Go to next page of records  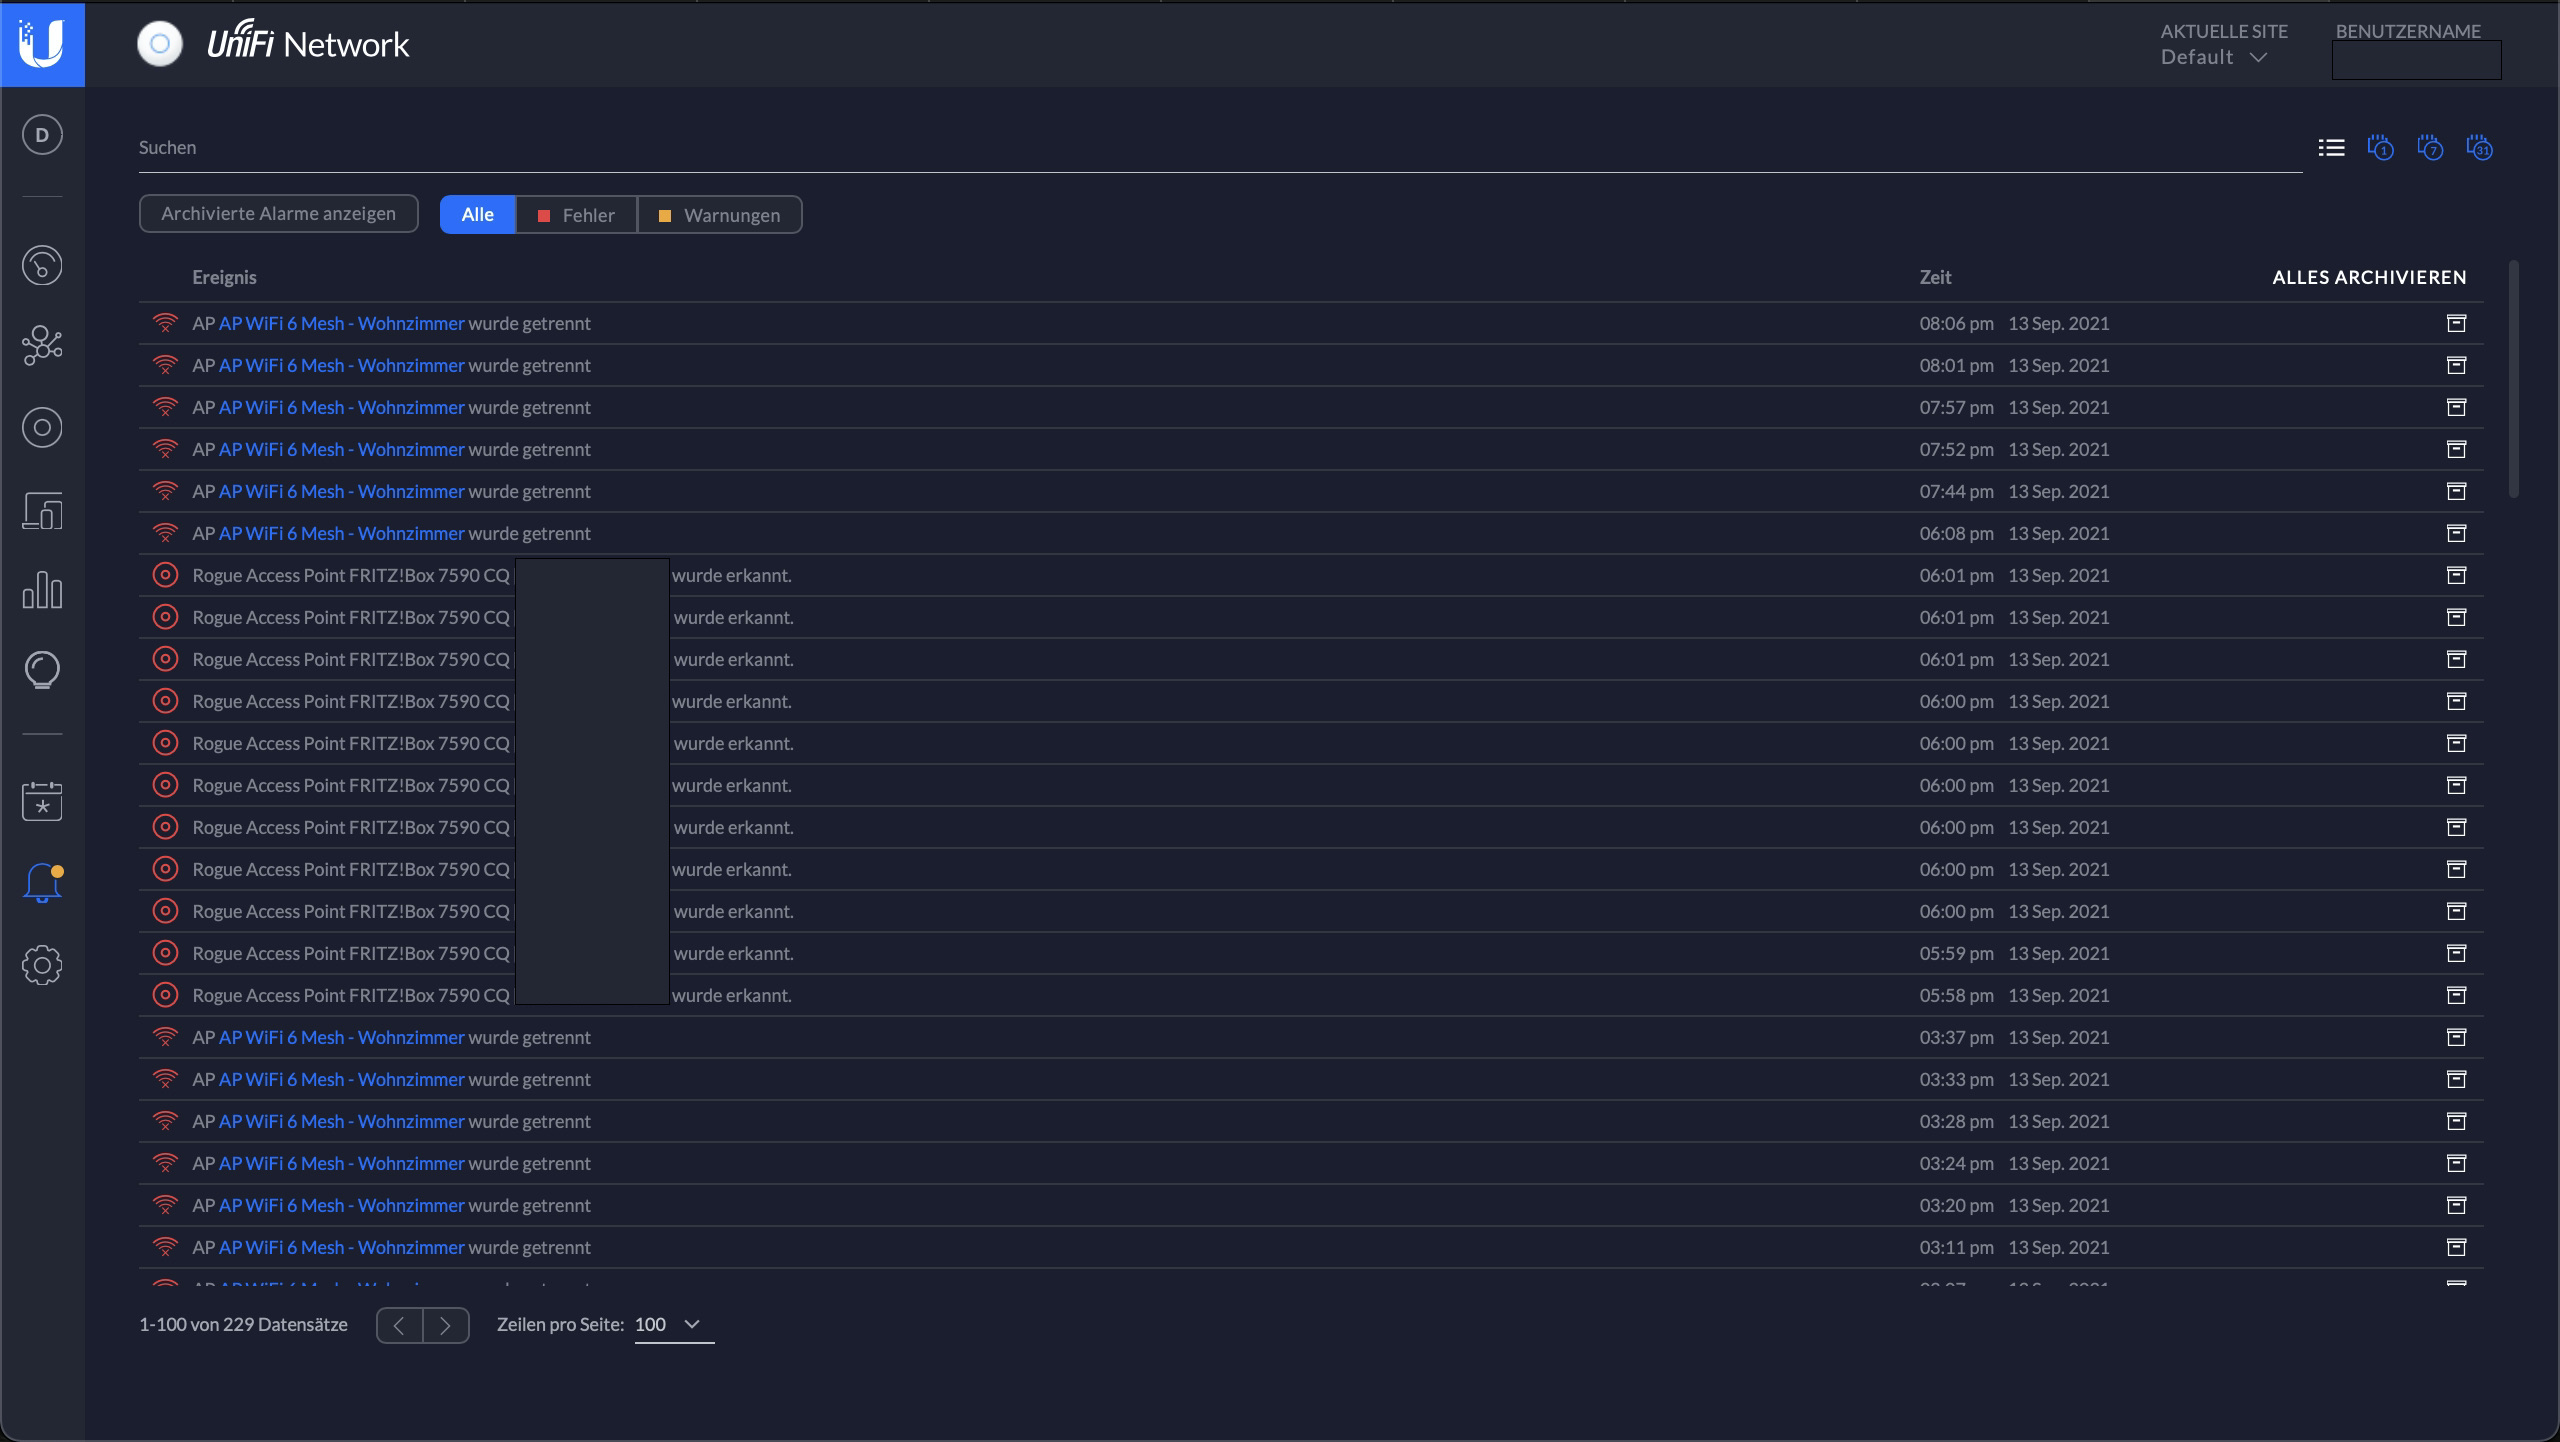446,1325
